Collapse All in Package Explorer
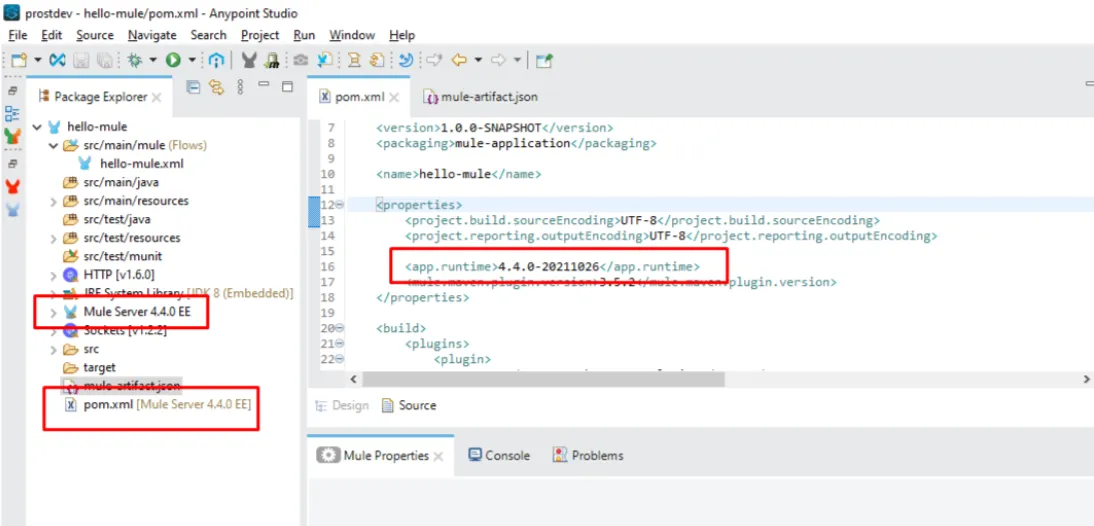The width and height of the screenshot is (1094, 526). pos(193,87)
